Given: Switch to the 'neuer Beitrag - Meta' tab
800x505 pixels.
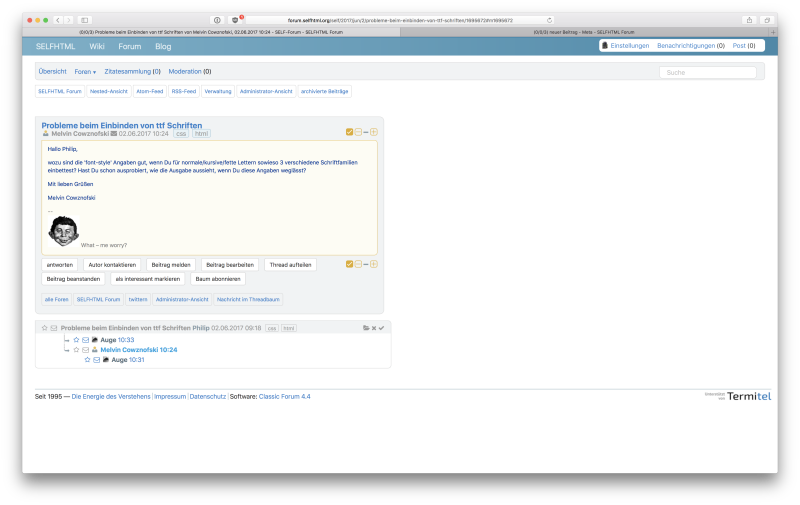Looking at the screenshot, I should pyautogui.click(x=584, y=32).
